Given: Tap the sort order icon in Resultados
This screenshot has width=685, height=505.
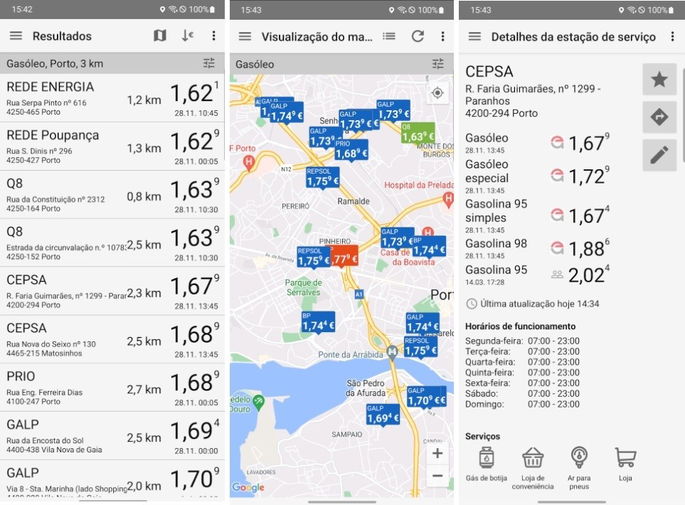Looking at the screenshot, I should tap(187, 36).
